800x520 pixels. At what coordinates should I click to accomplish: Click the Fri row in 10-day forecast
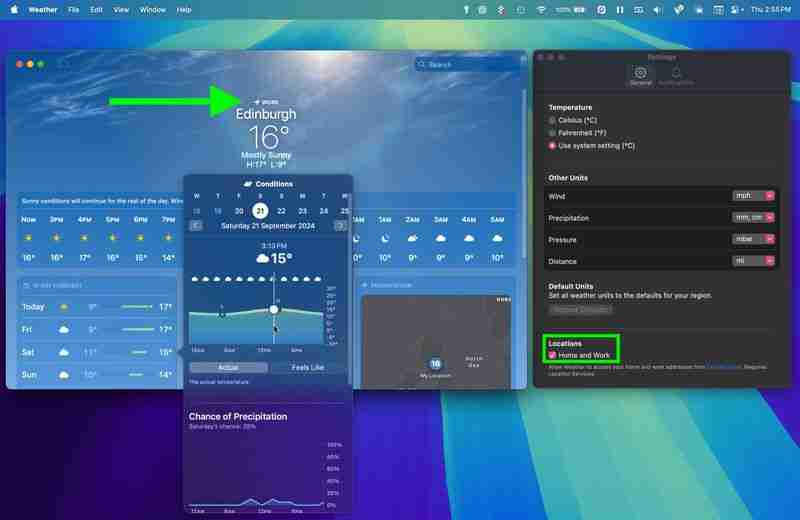coord(96,330)
